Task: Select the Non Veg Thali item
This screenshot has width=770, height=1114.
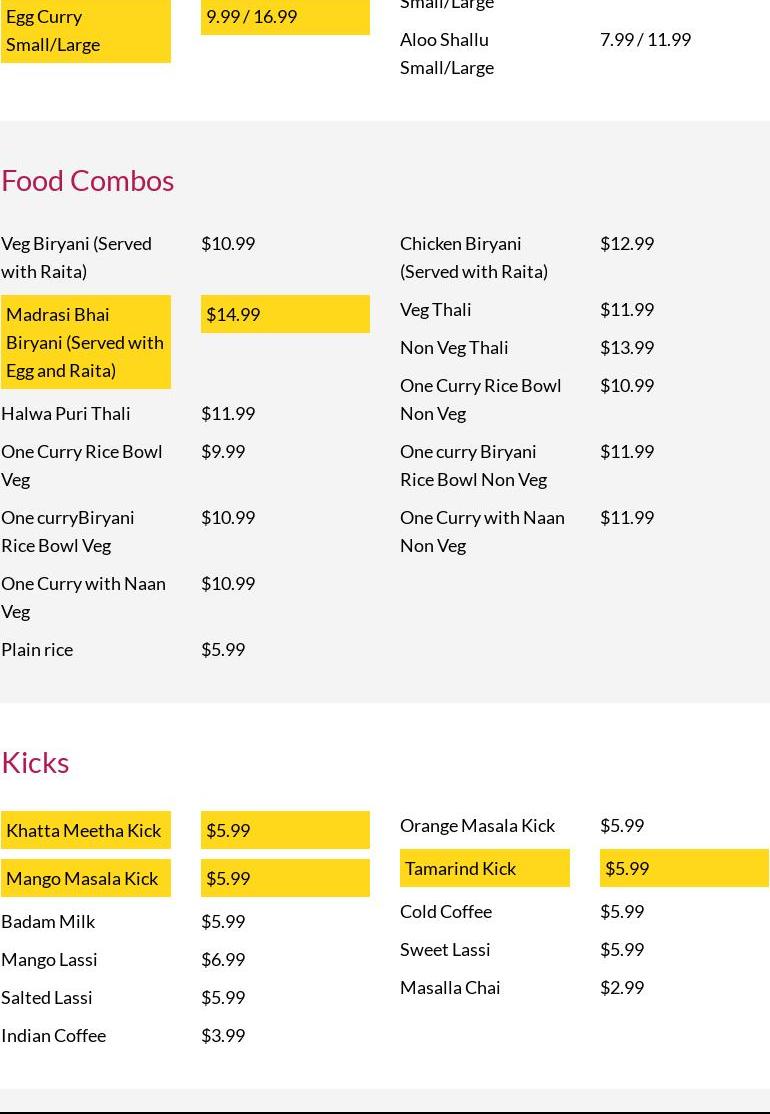Action: 454,347
